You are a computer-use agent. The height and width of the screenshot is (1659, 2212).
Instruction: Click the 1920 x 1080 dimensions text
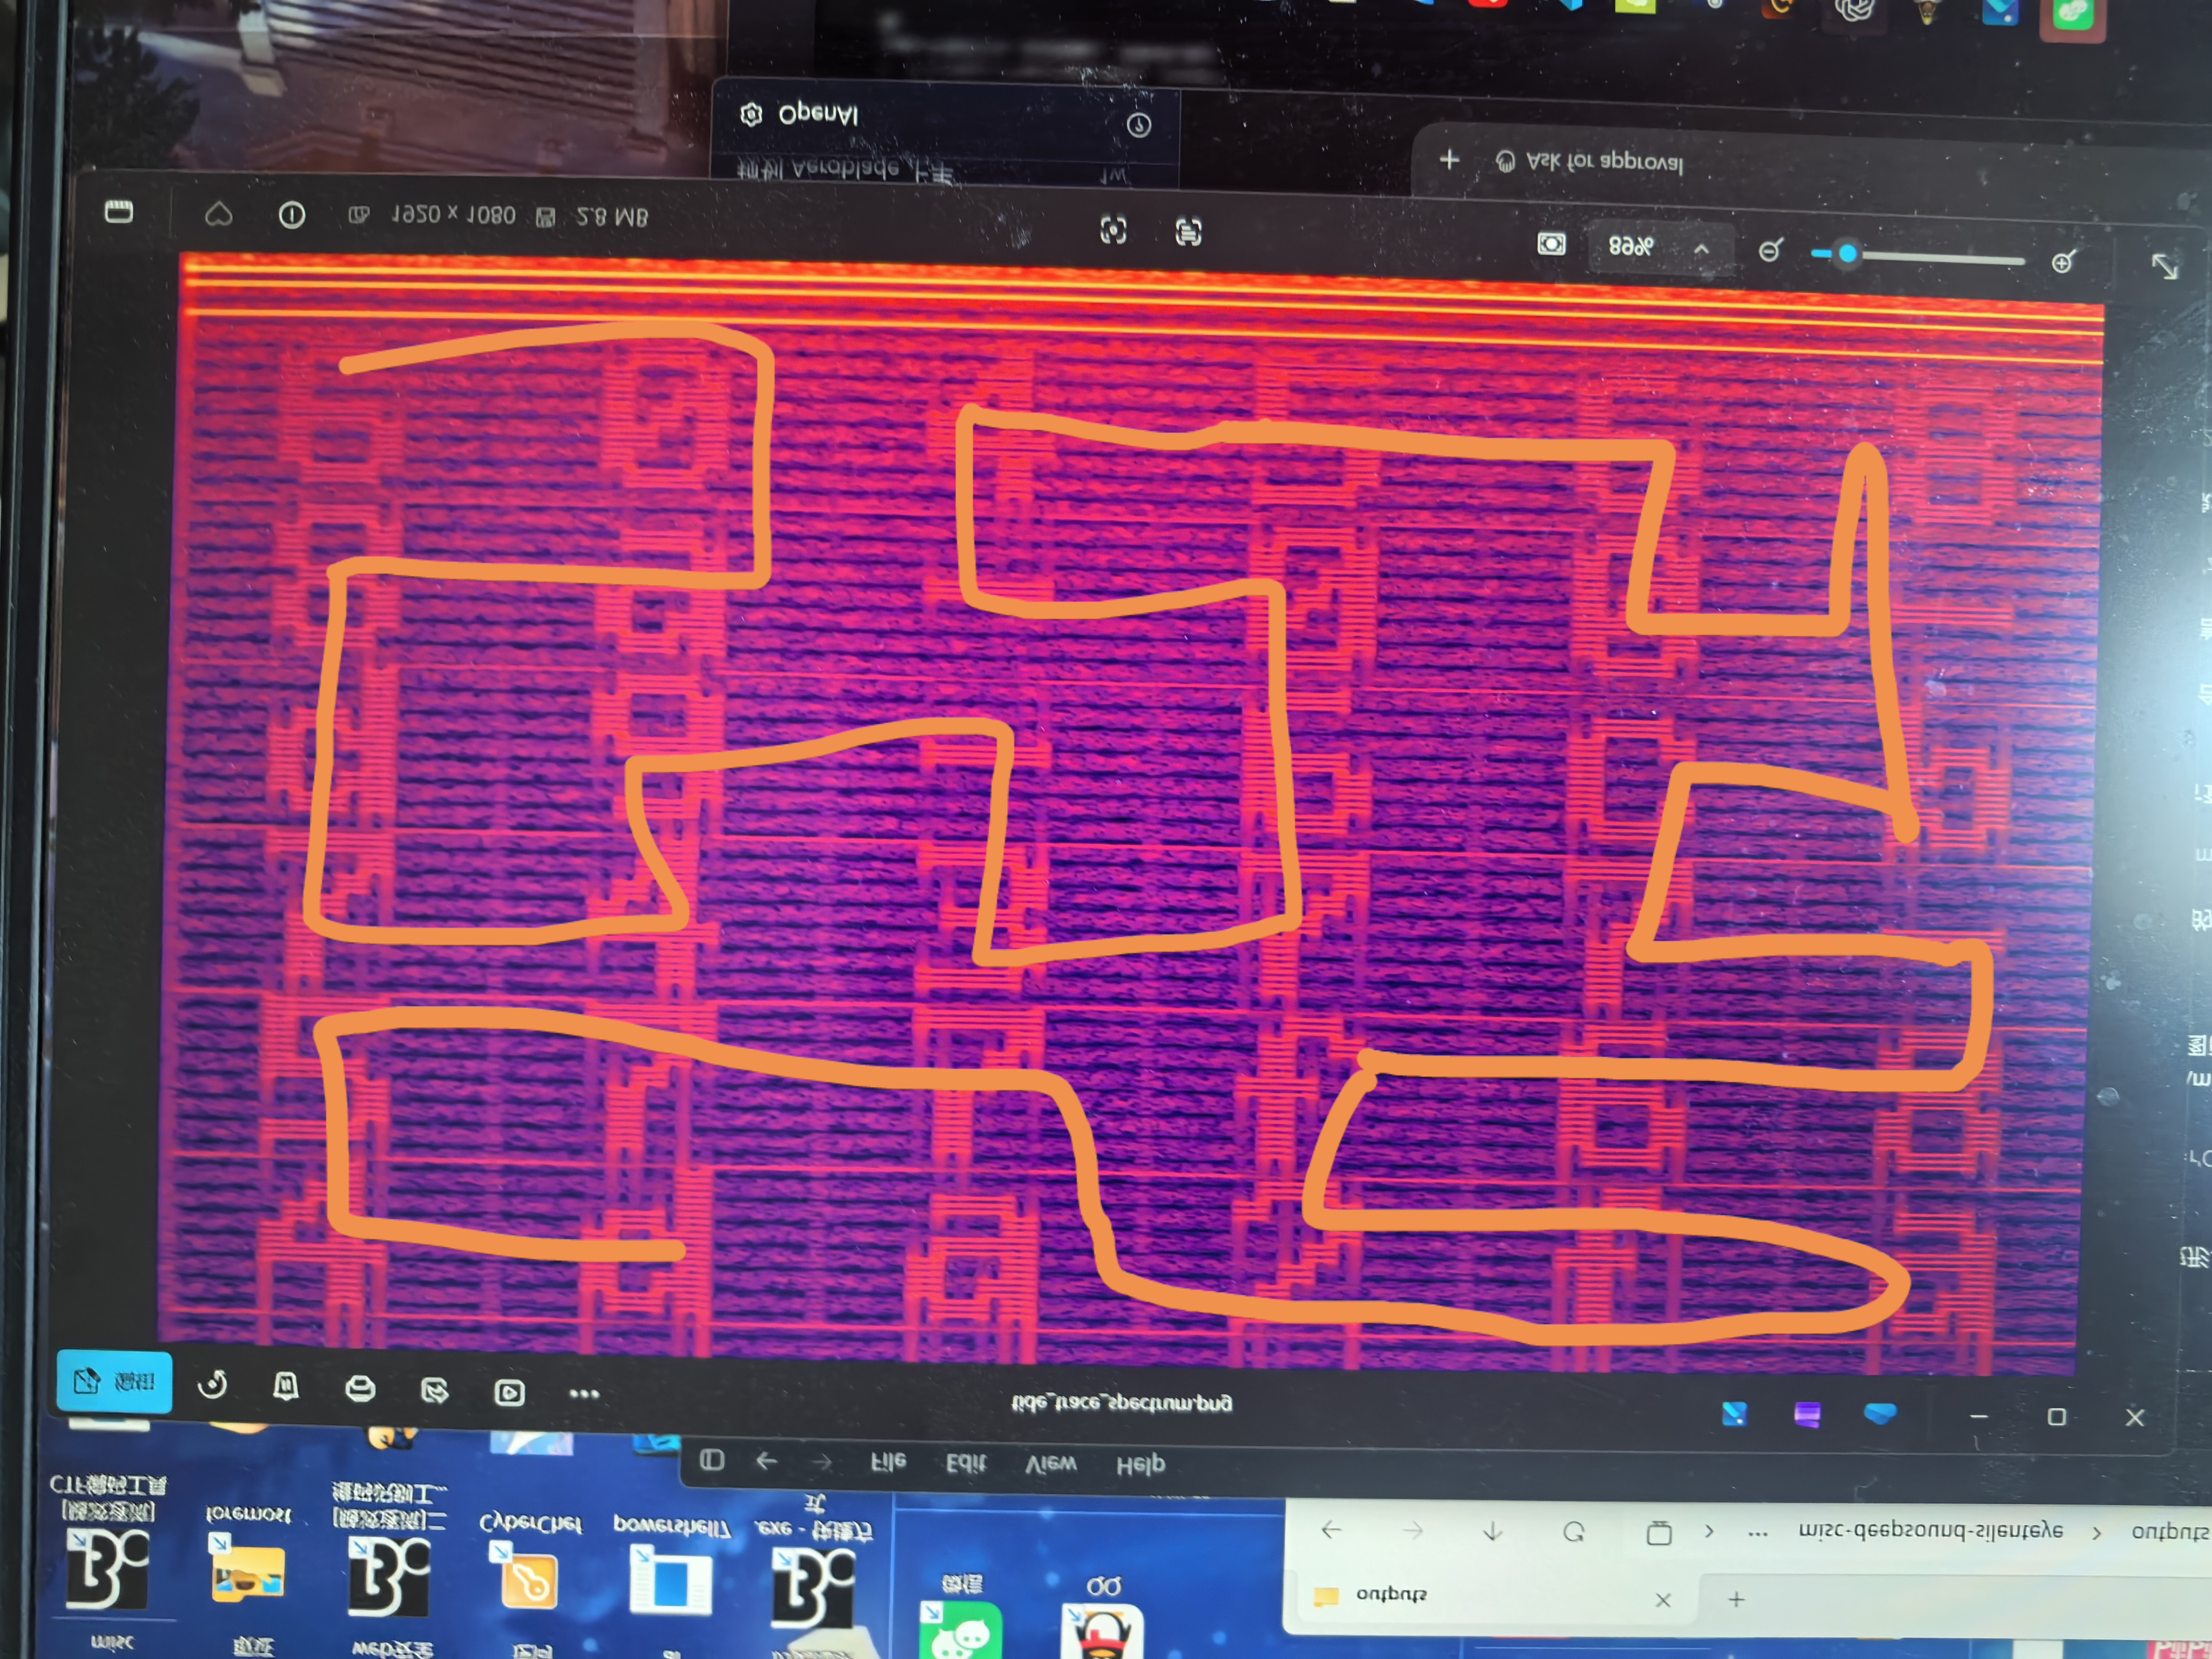pyautogui.click(x=454, y=215)
